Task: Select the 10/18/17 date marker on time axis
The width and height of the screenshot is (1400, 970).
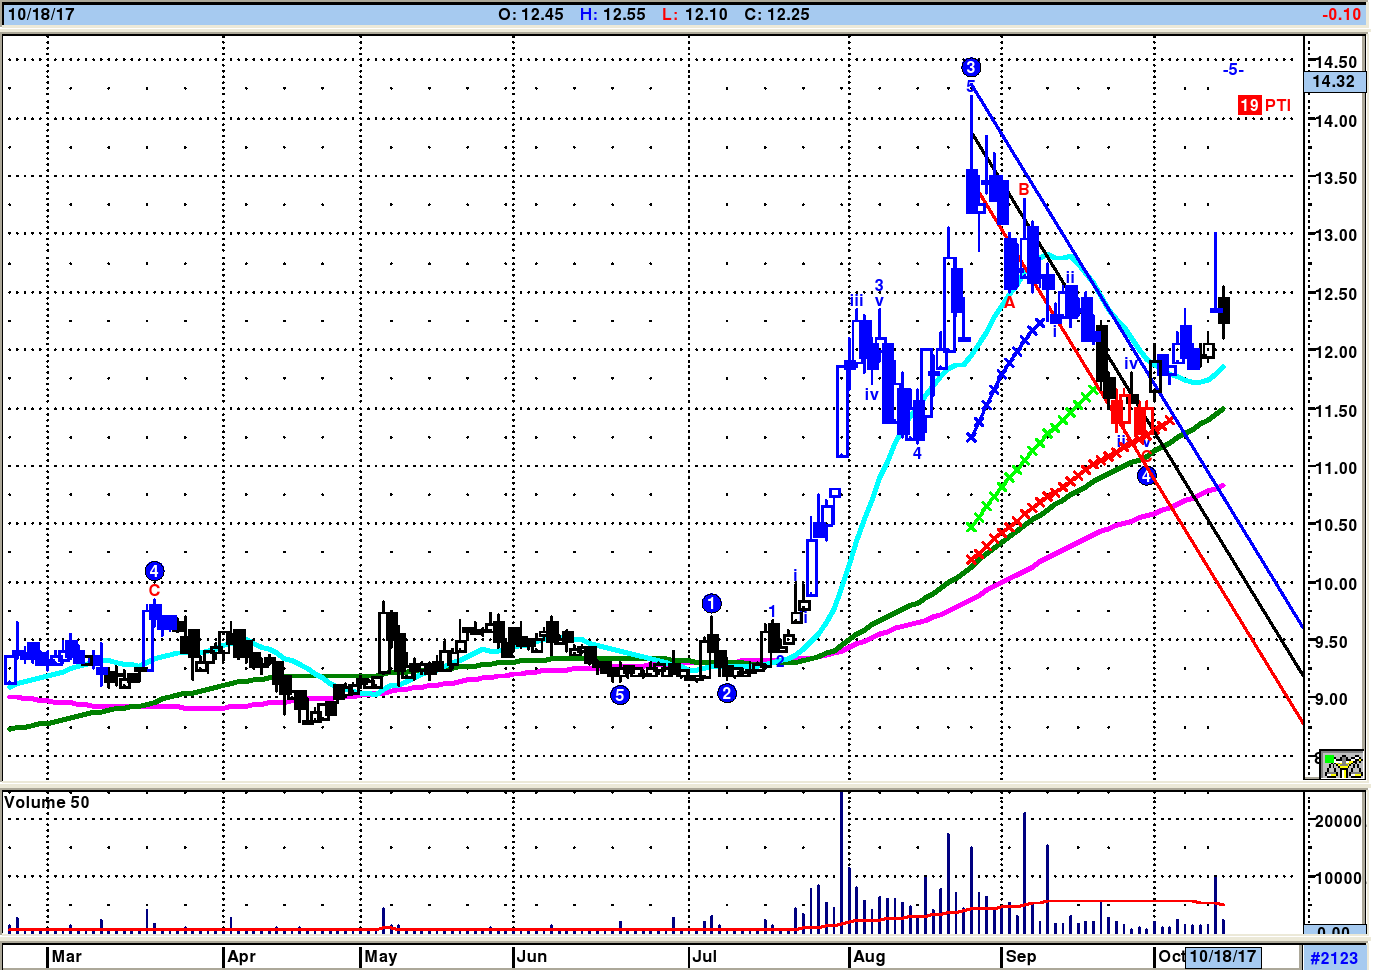Action: point(1223,956)
